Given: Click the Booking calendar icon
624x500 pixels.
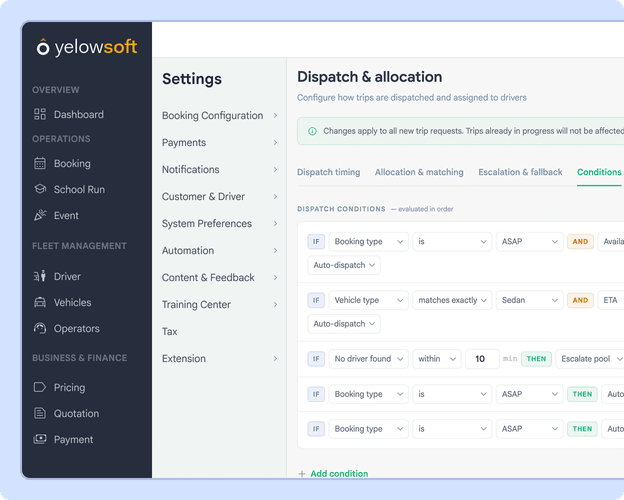Looking at the screenshot, I should [x=40, y=163].
